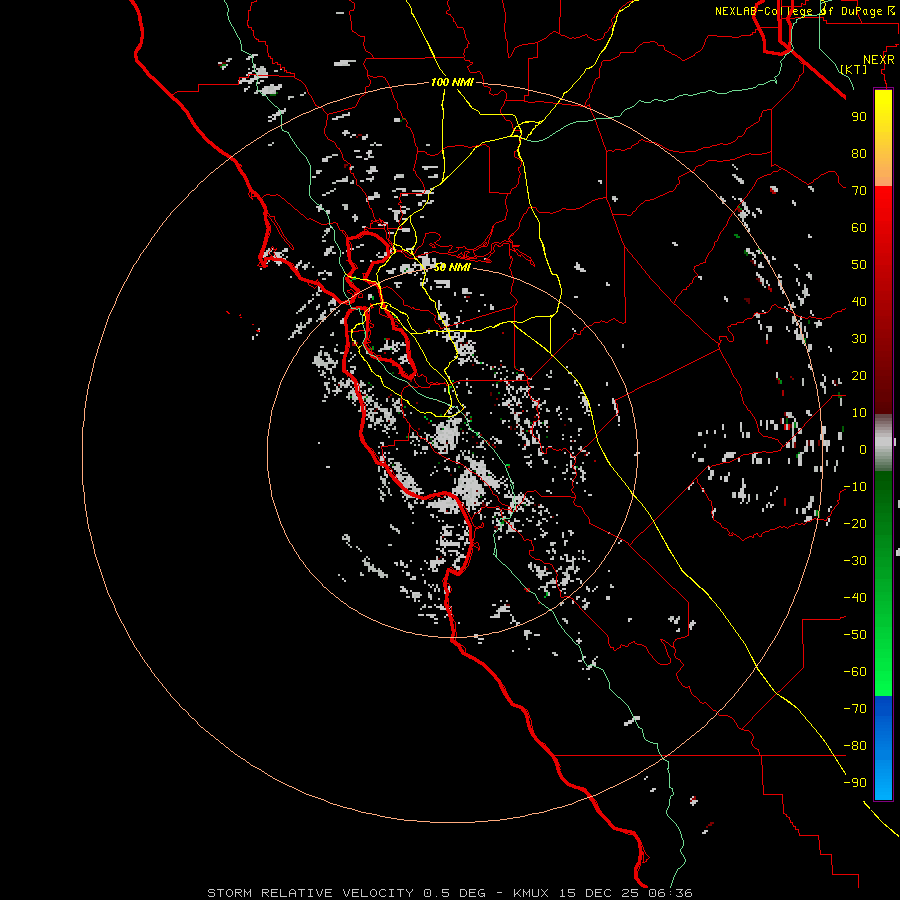Click the -60 value on velocity scale
Viewport: 900px width, 900px height.
click(855, 672)
